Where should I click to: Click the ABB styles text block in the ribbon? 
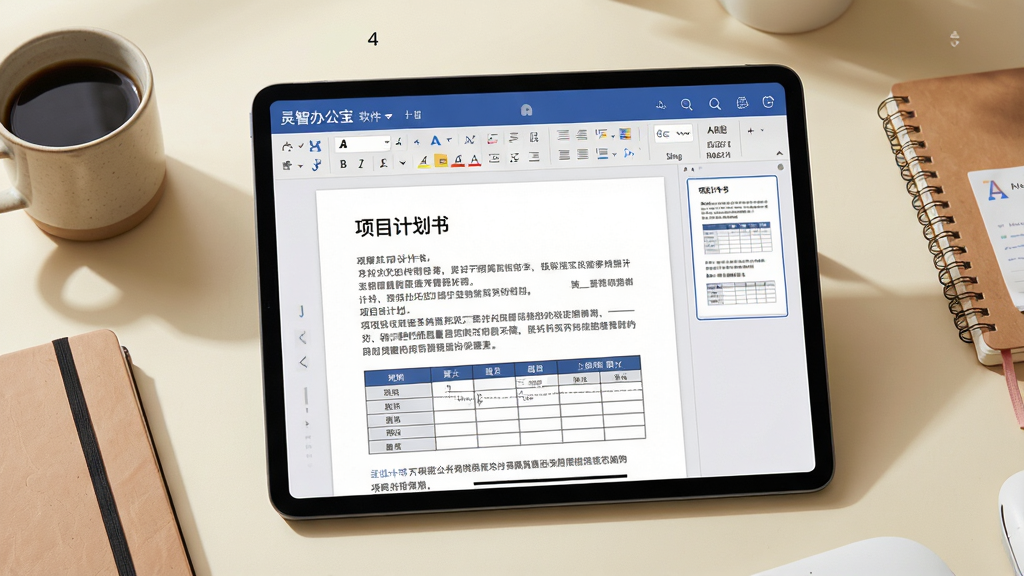point(718,142)
